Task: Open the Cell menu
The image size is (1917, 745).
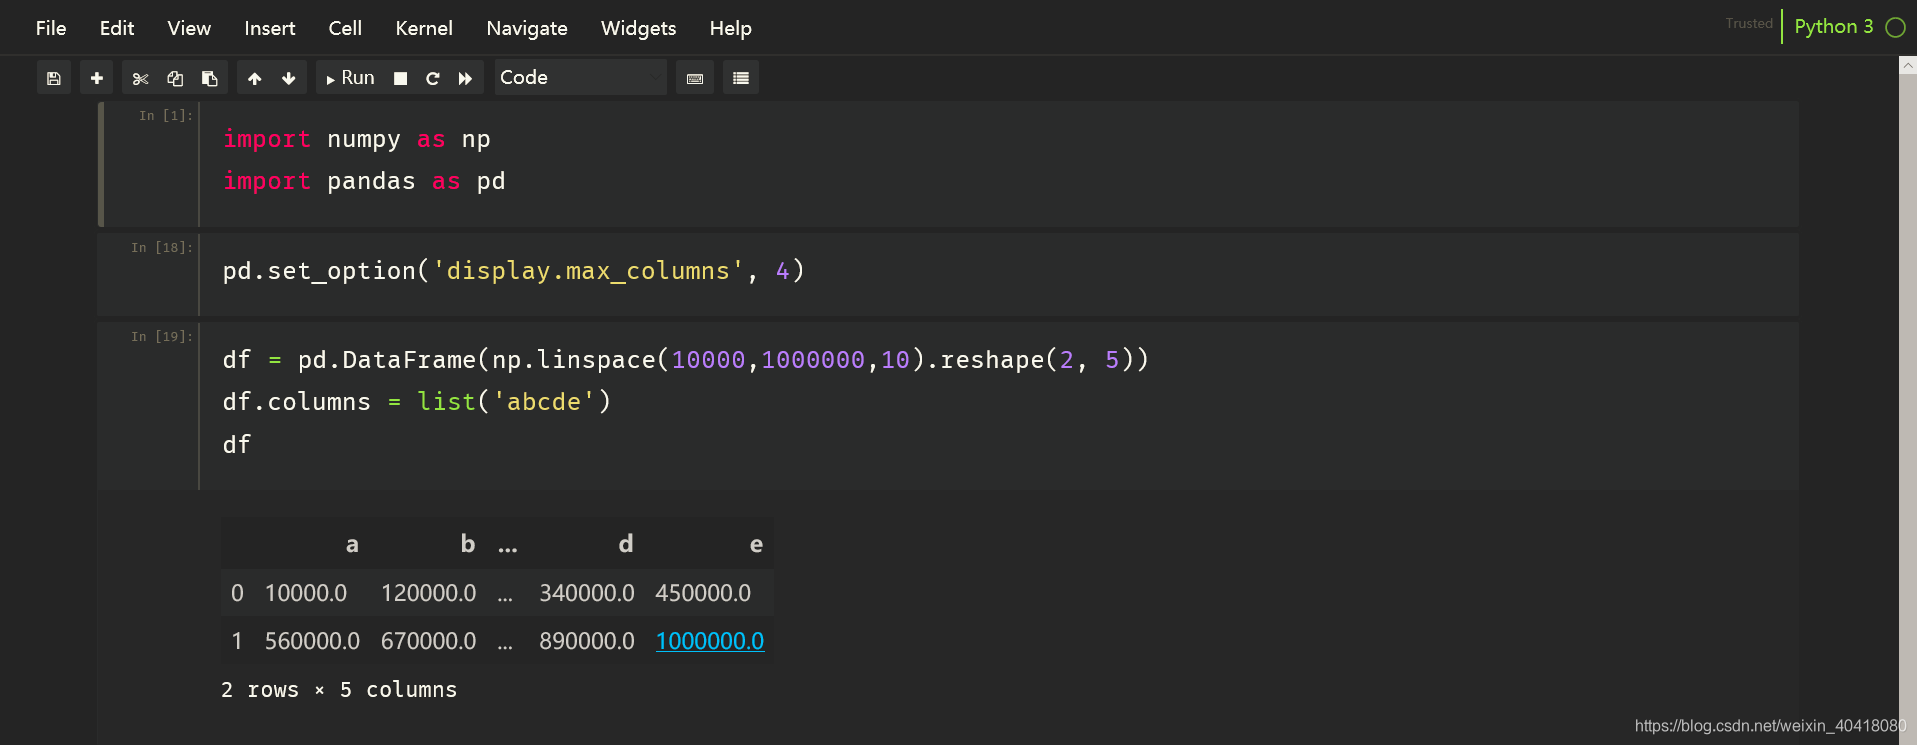Action: (x=345, y=28)
